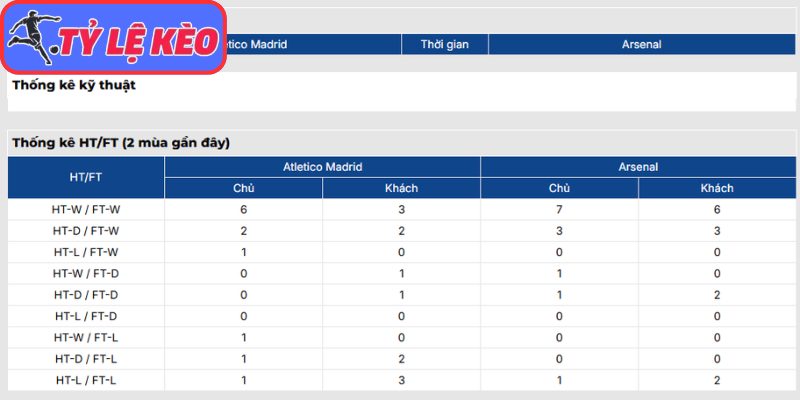This screenshot has height=400, width=800.
Task: Select the HT-D / FT-D row label
Action: point(86,294)
